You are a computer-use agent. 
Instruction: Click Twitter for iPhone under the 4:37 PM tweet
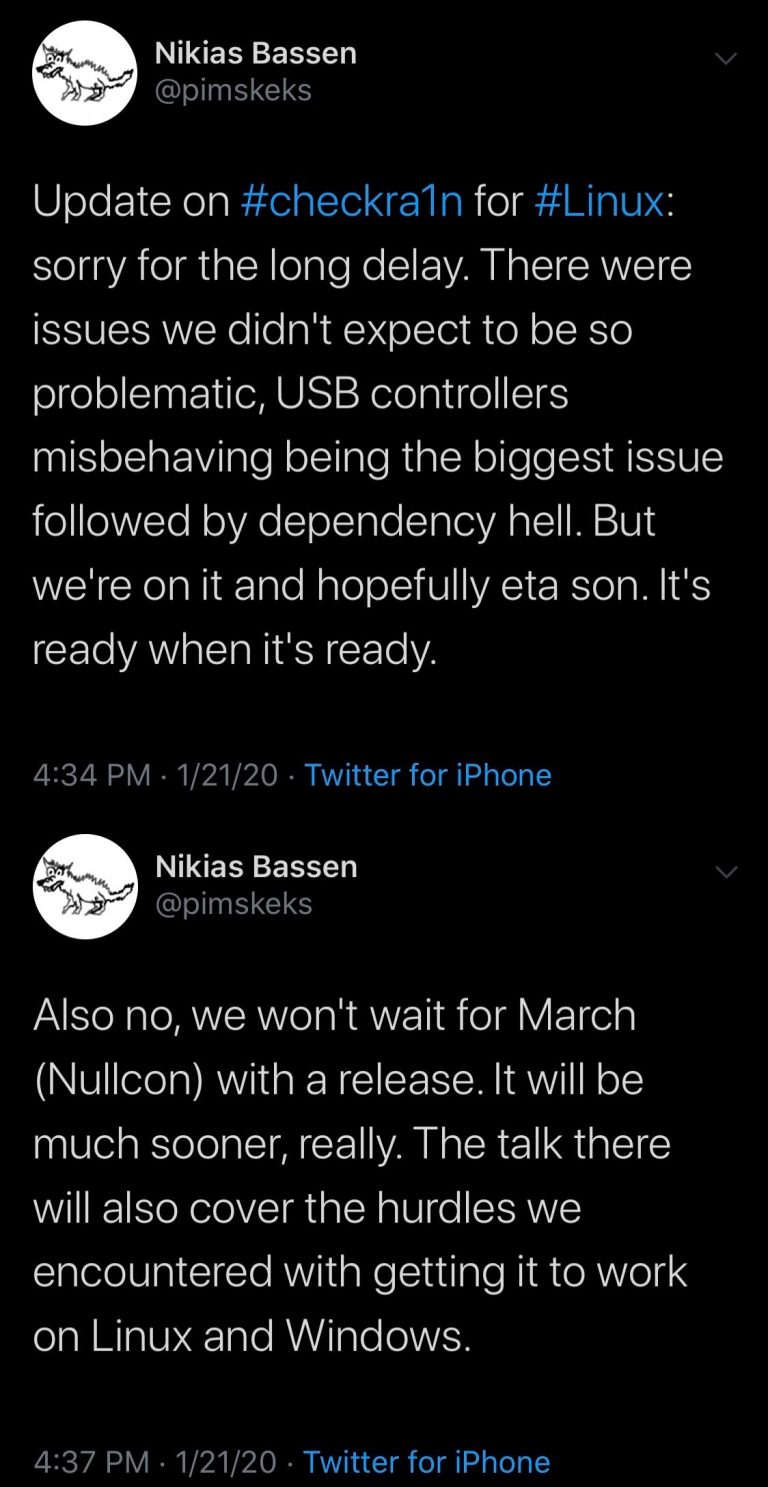point(426,1462)
